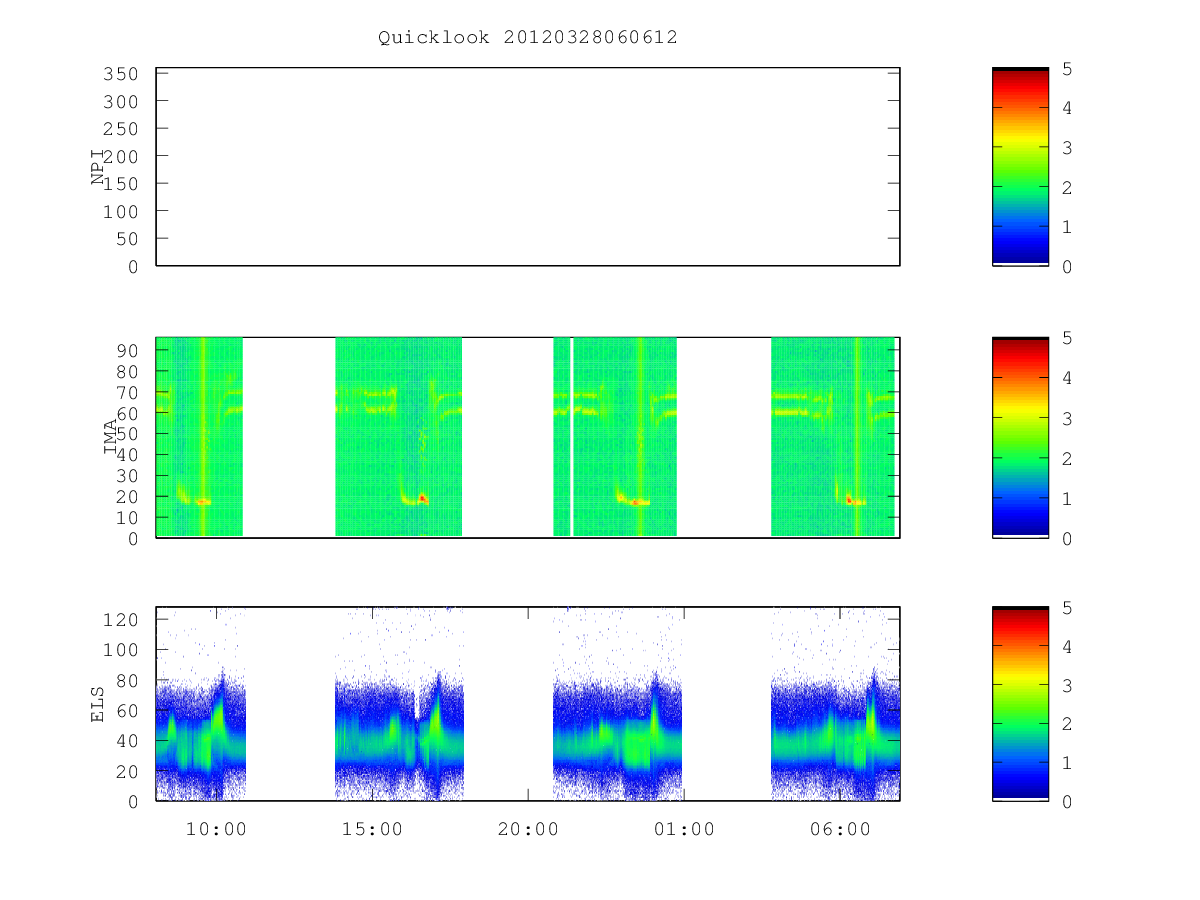Click the Quicklook 20120328060612 plot title

tap(528, 38)
